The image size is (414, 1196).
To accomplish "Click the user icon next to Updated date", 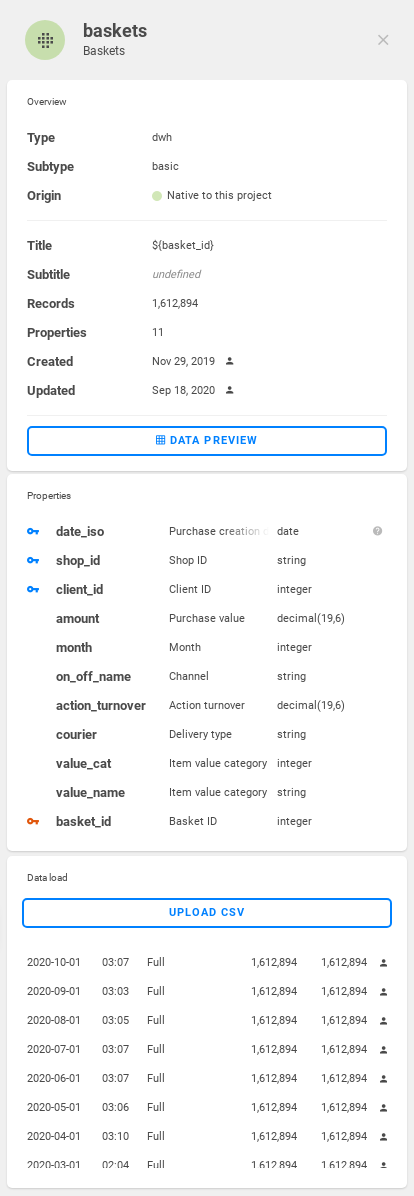I will pyautogui.click(x=229, y=391).
